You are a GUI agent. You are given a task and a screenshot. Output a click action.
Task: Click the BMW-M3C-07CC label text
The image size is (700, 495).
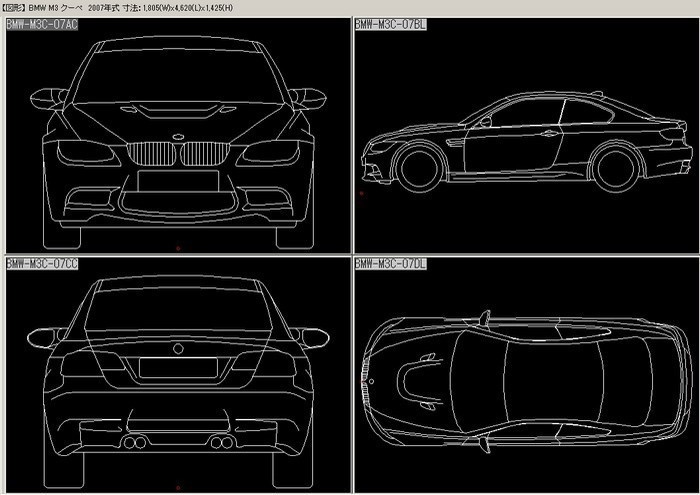point(42,264)
